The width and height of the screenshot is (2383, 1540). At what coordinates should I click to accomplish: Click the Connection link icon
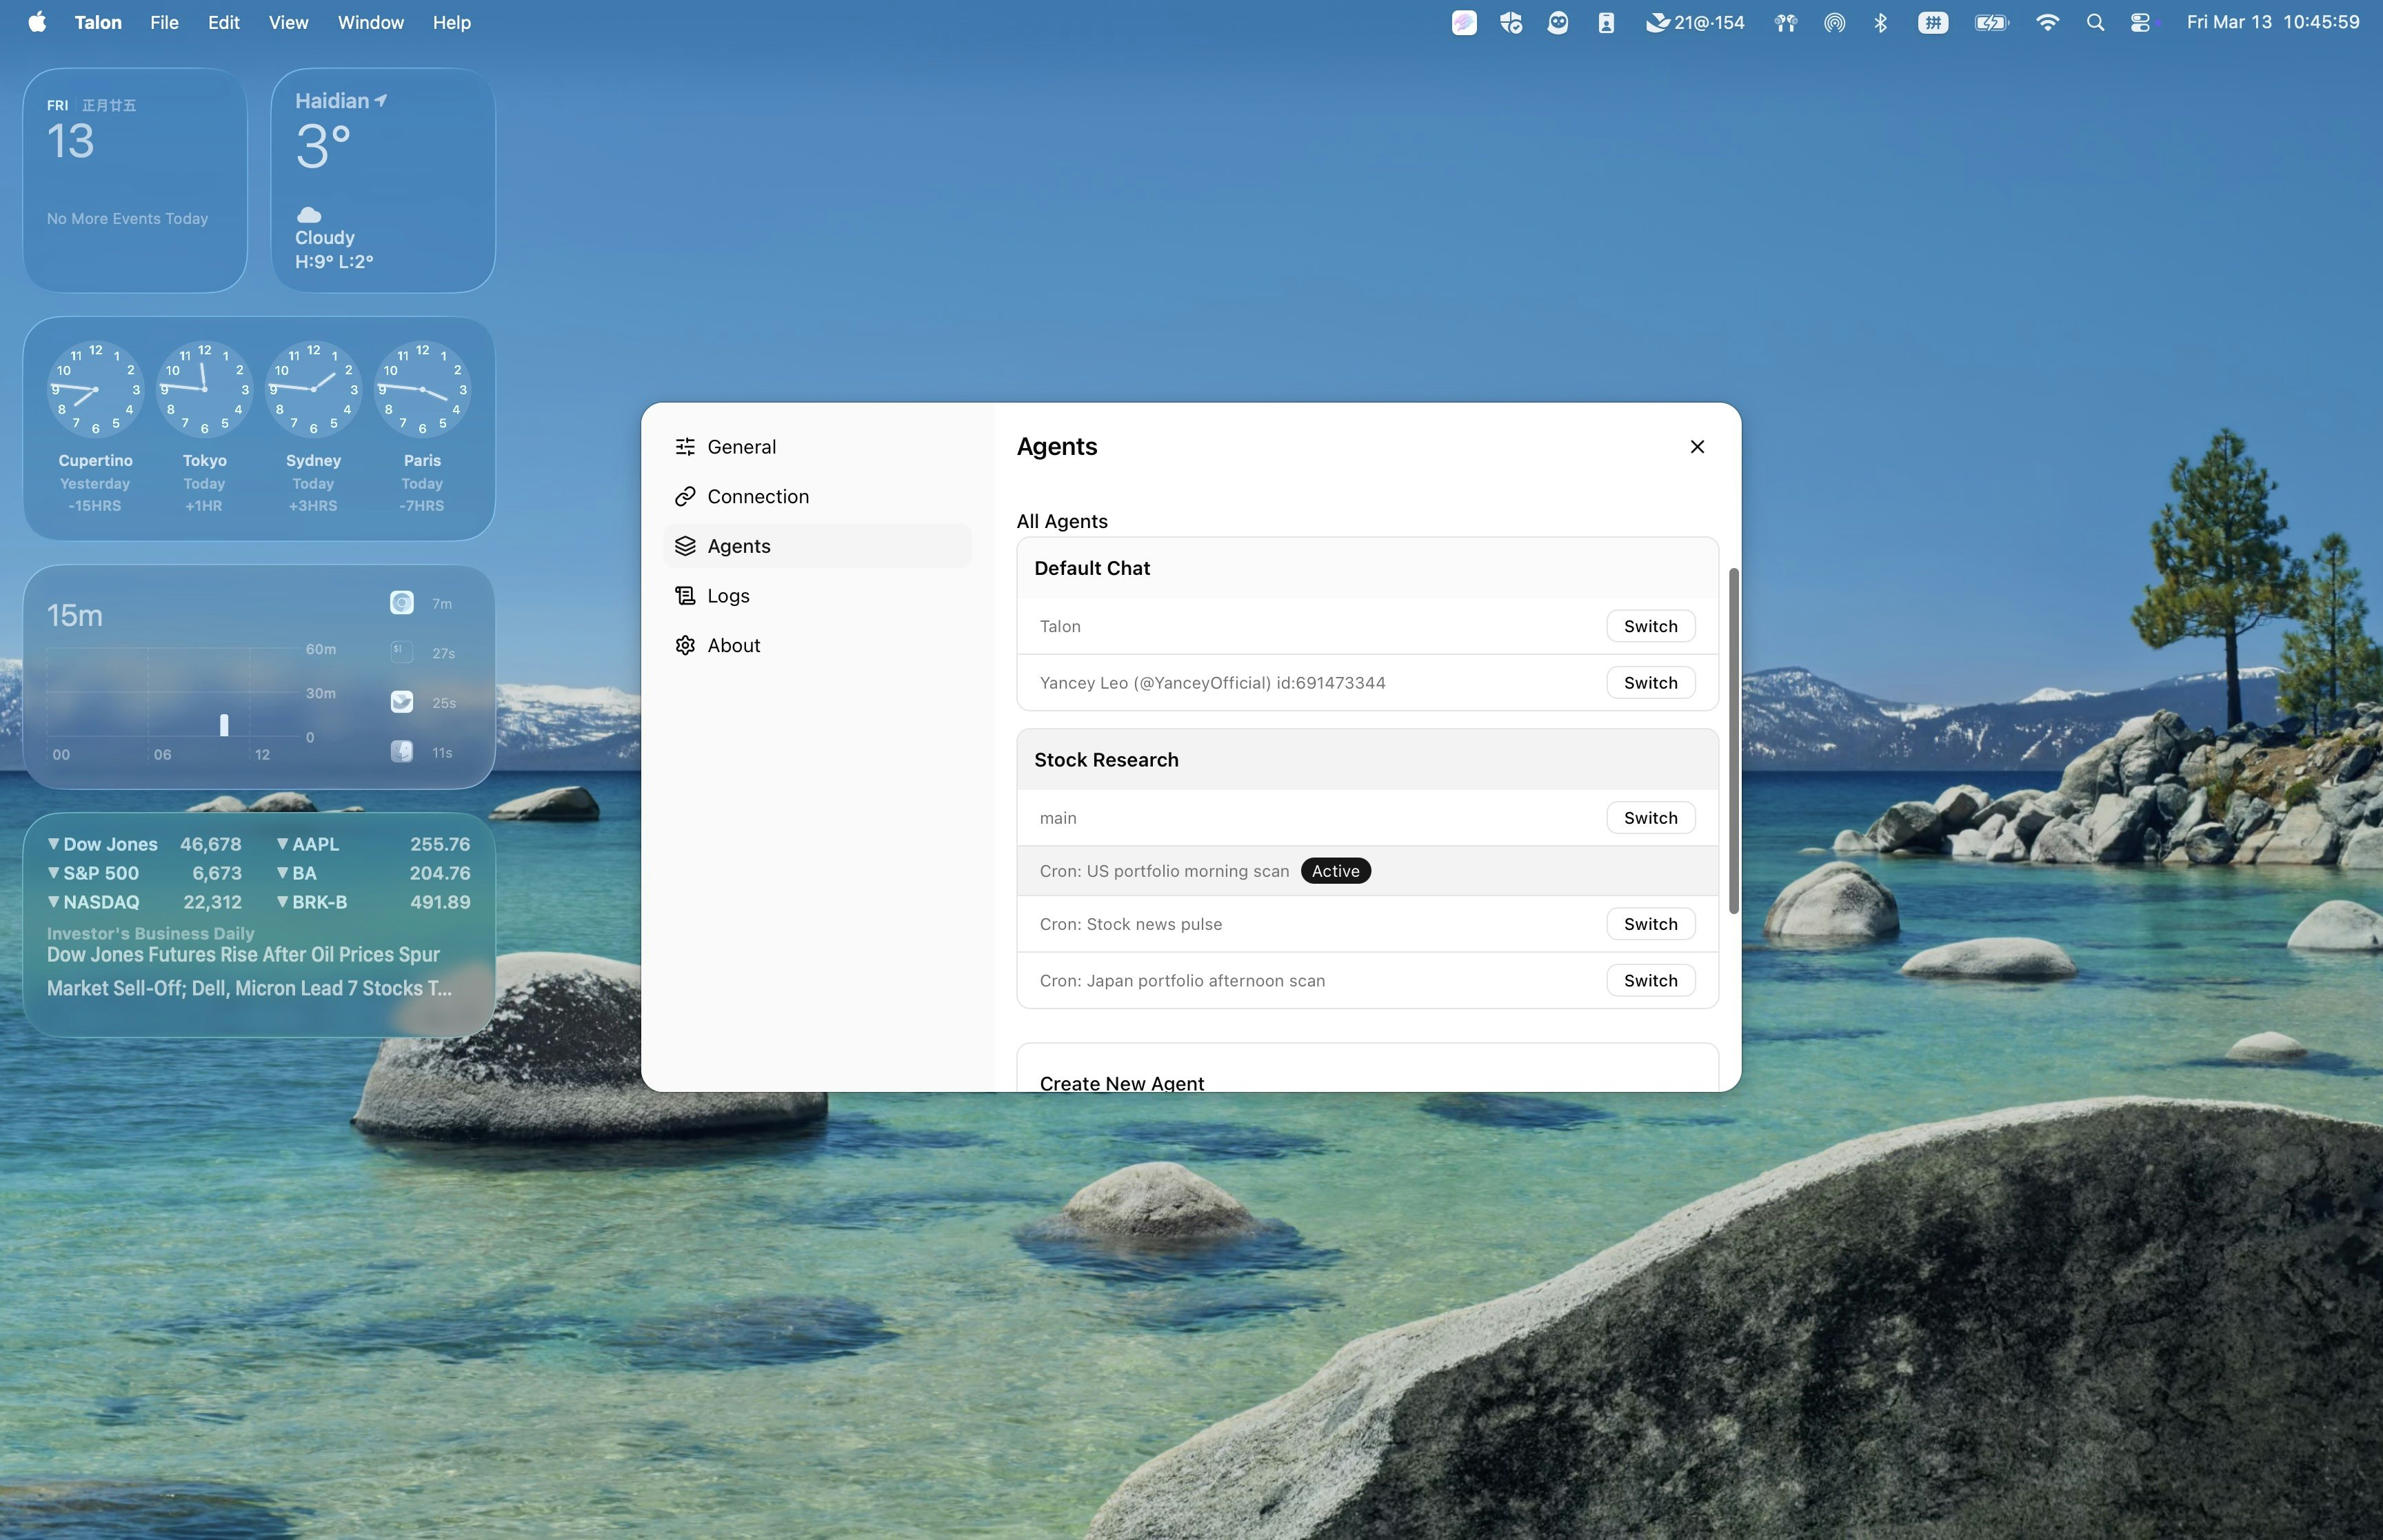(685, 497)
